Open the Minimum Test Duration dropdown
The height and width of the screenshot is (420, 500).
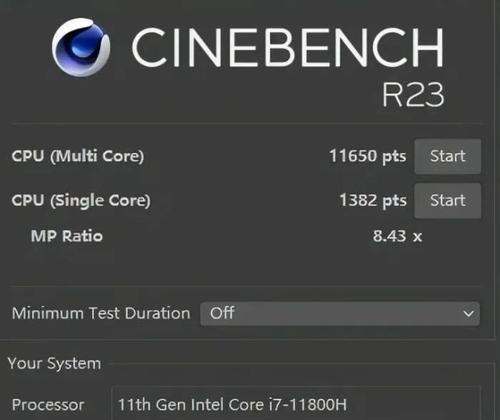(340, 314)
